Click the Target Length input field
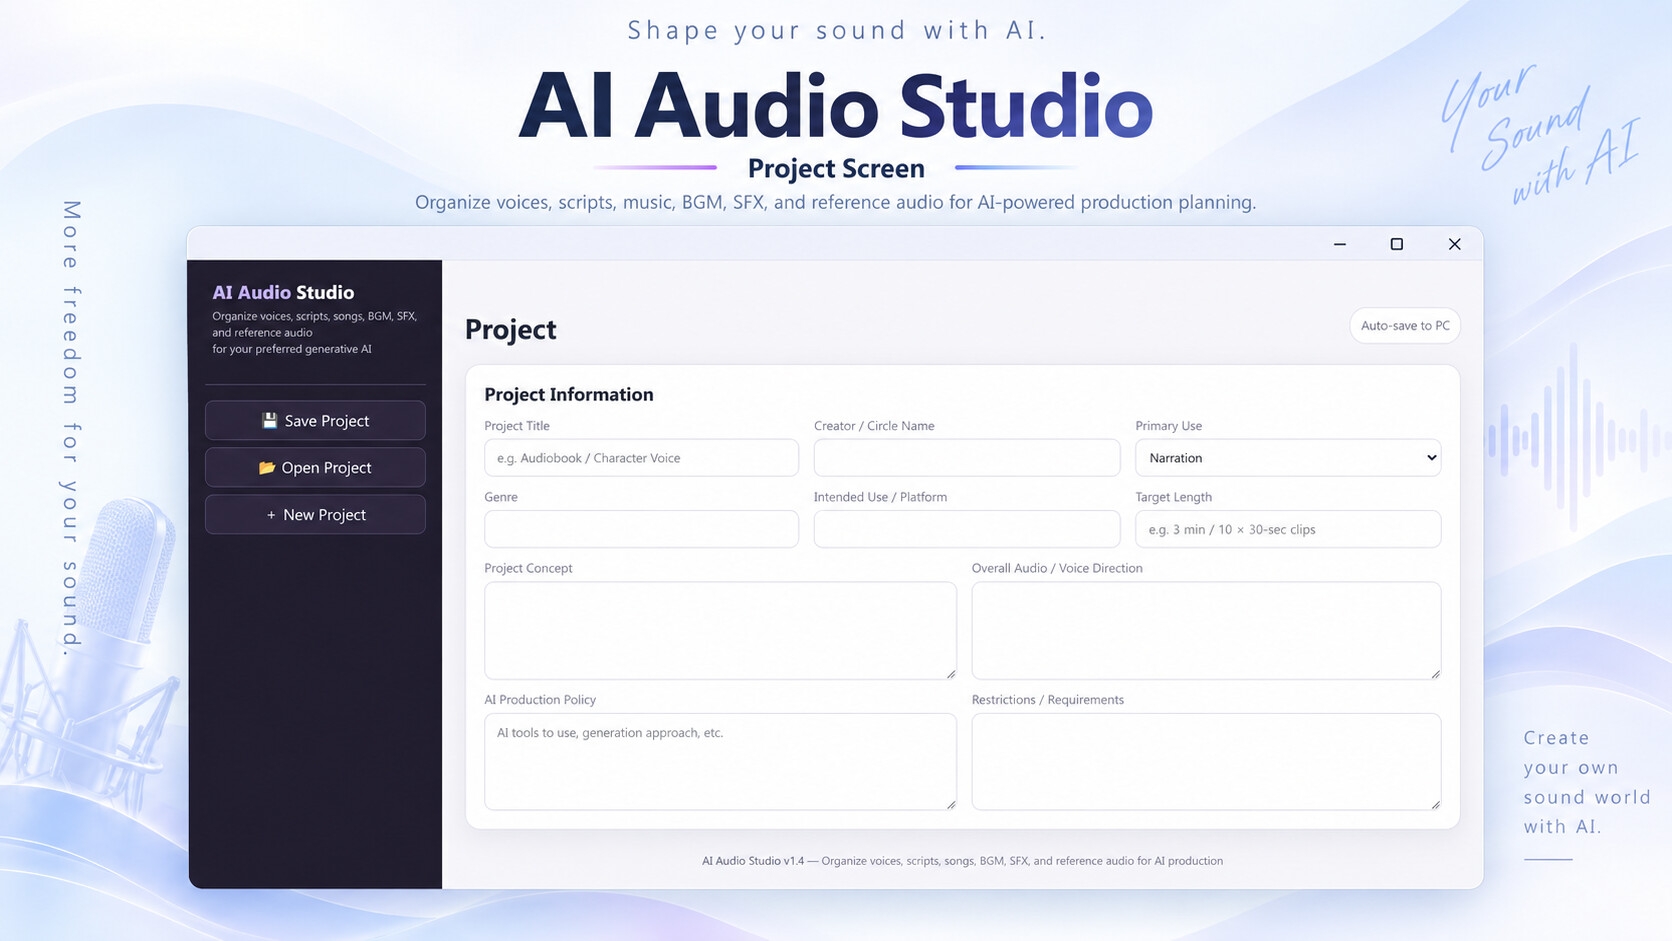 1288,529
